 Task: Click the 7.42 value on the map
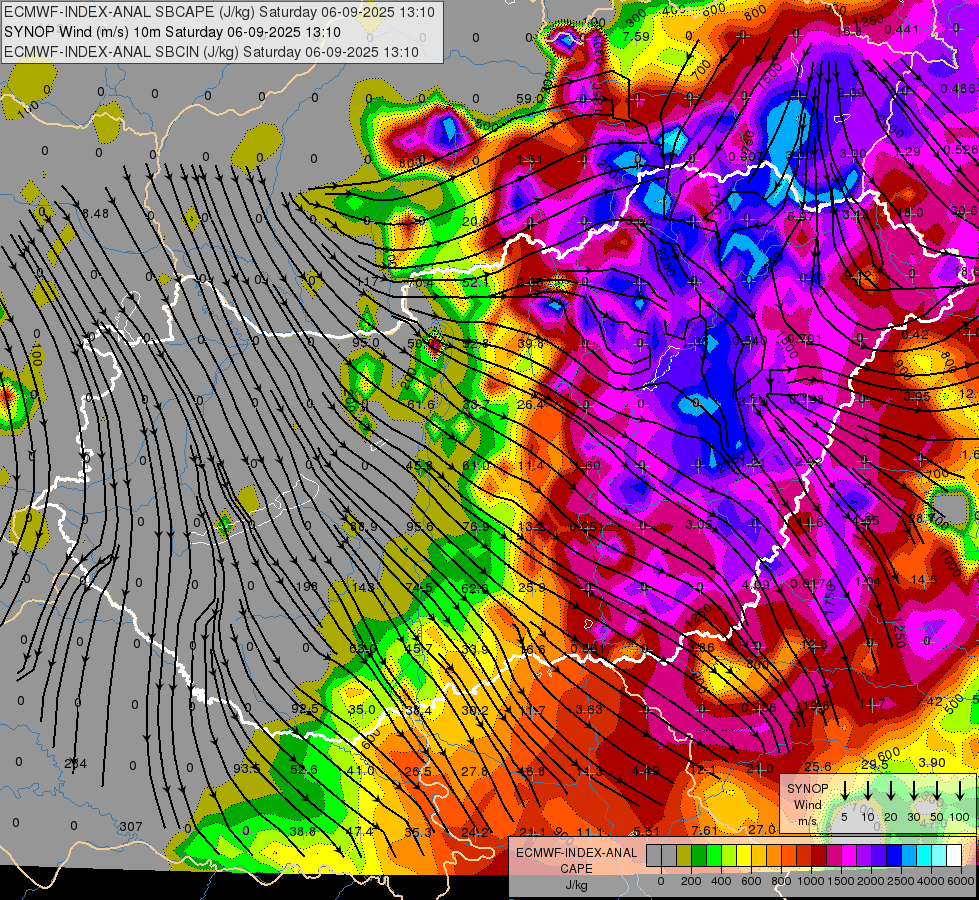click(x=929, y=701)
